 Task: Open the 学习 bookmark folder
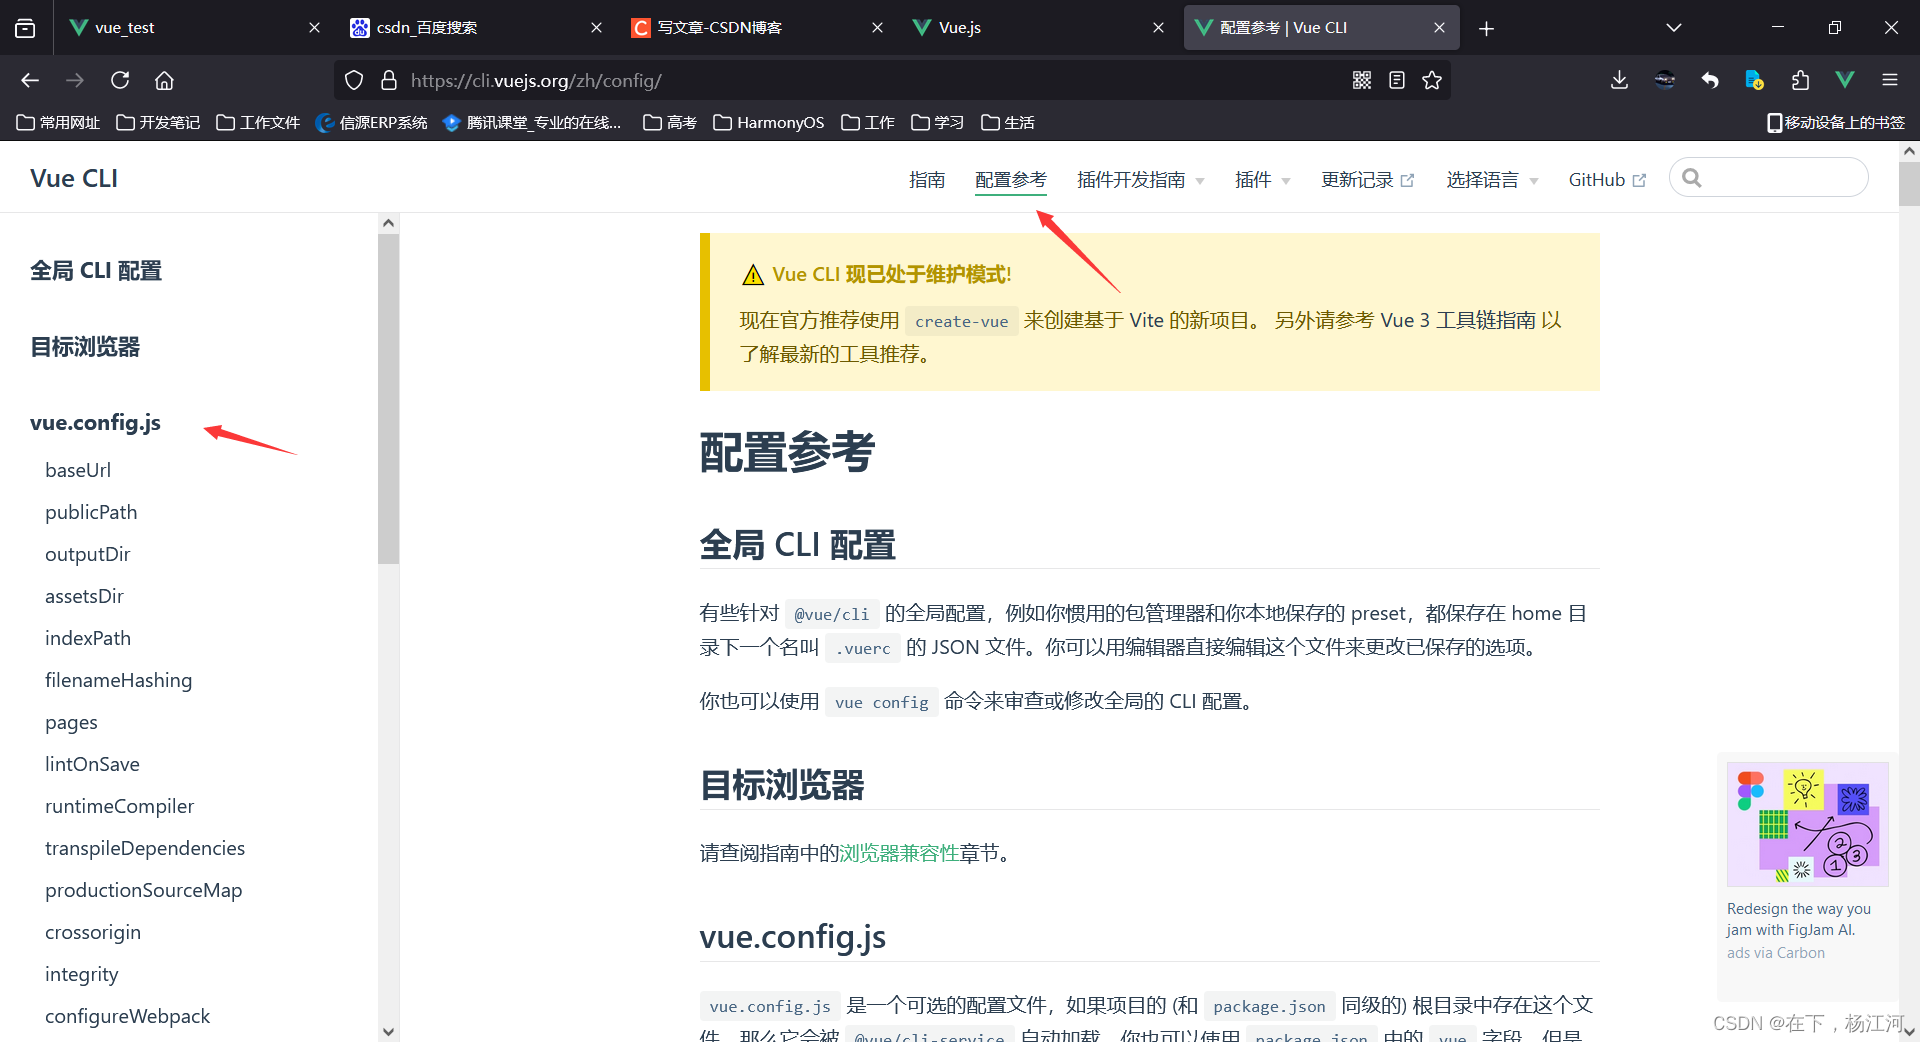coord(938,122)
